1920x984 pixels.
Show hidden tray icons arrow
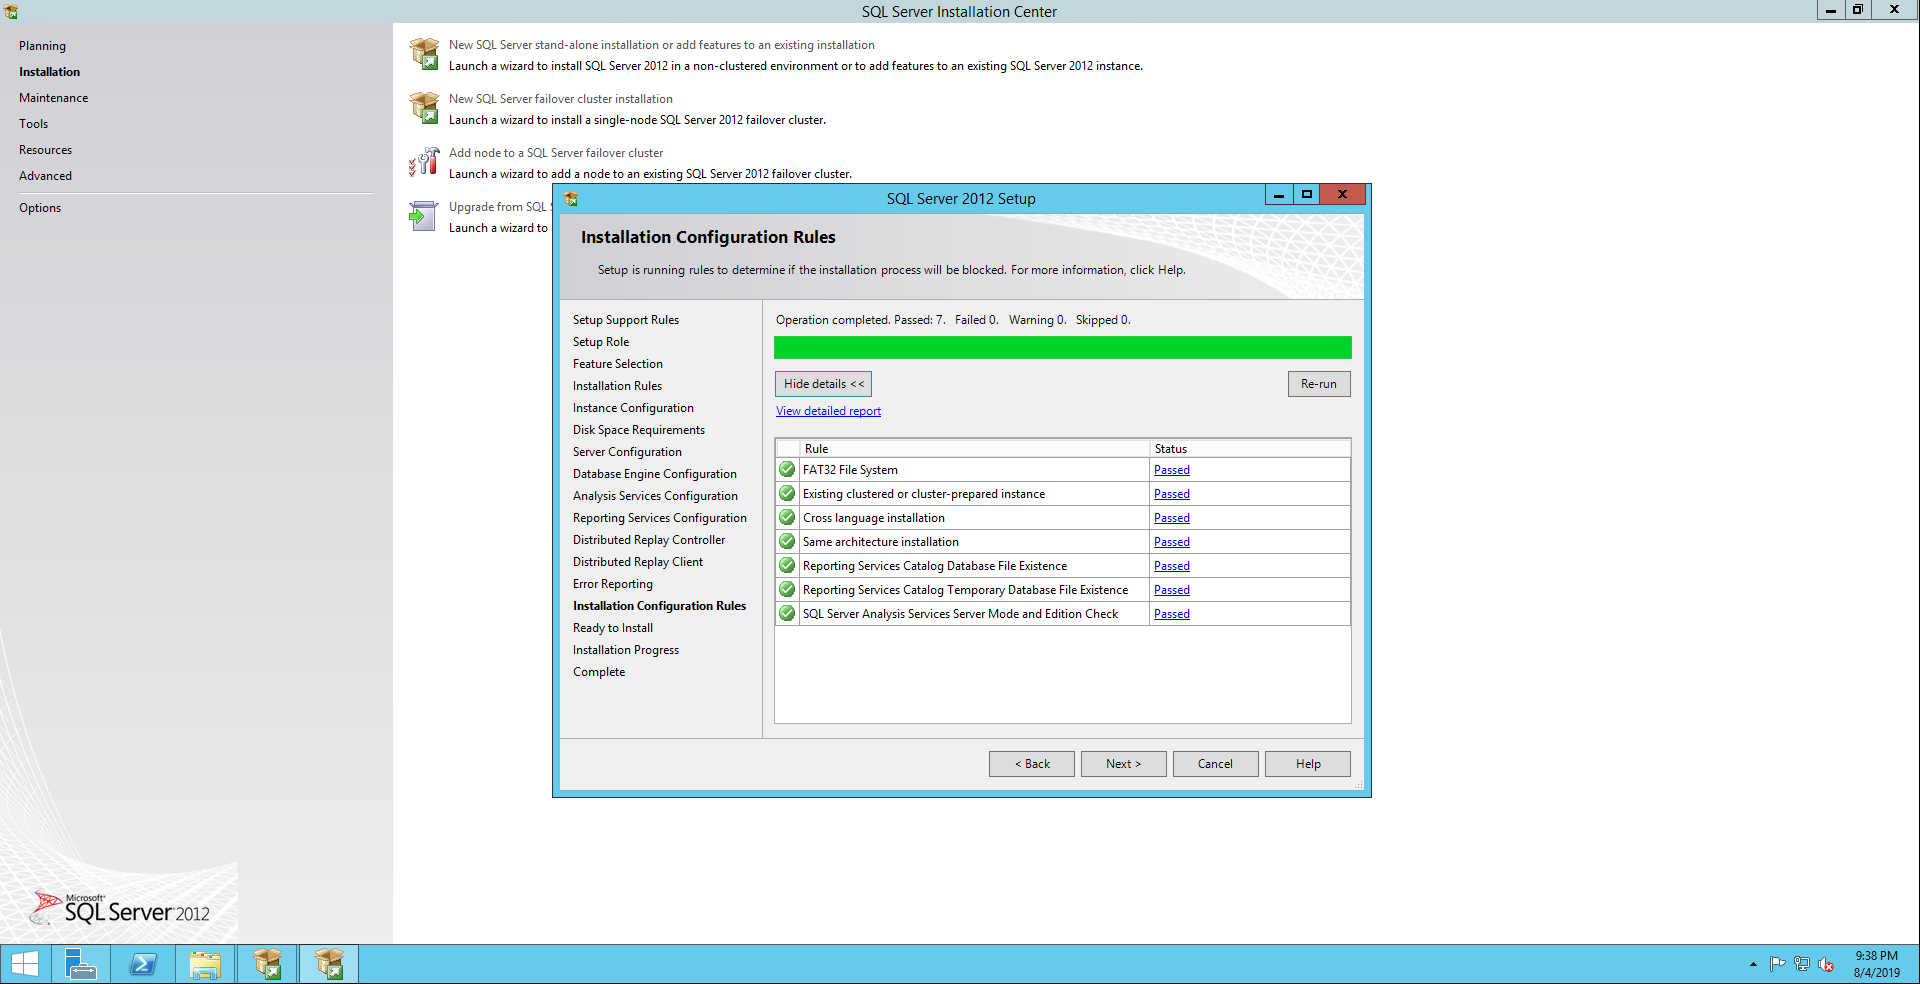pos(1753,964)
